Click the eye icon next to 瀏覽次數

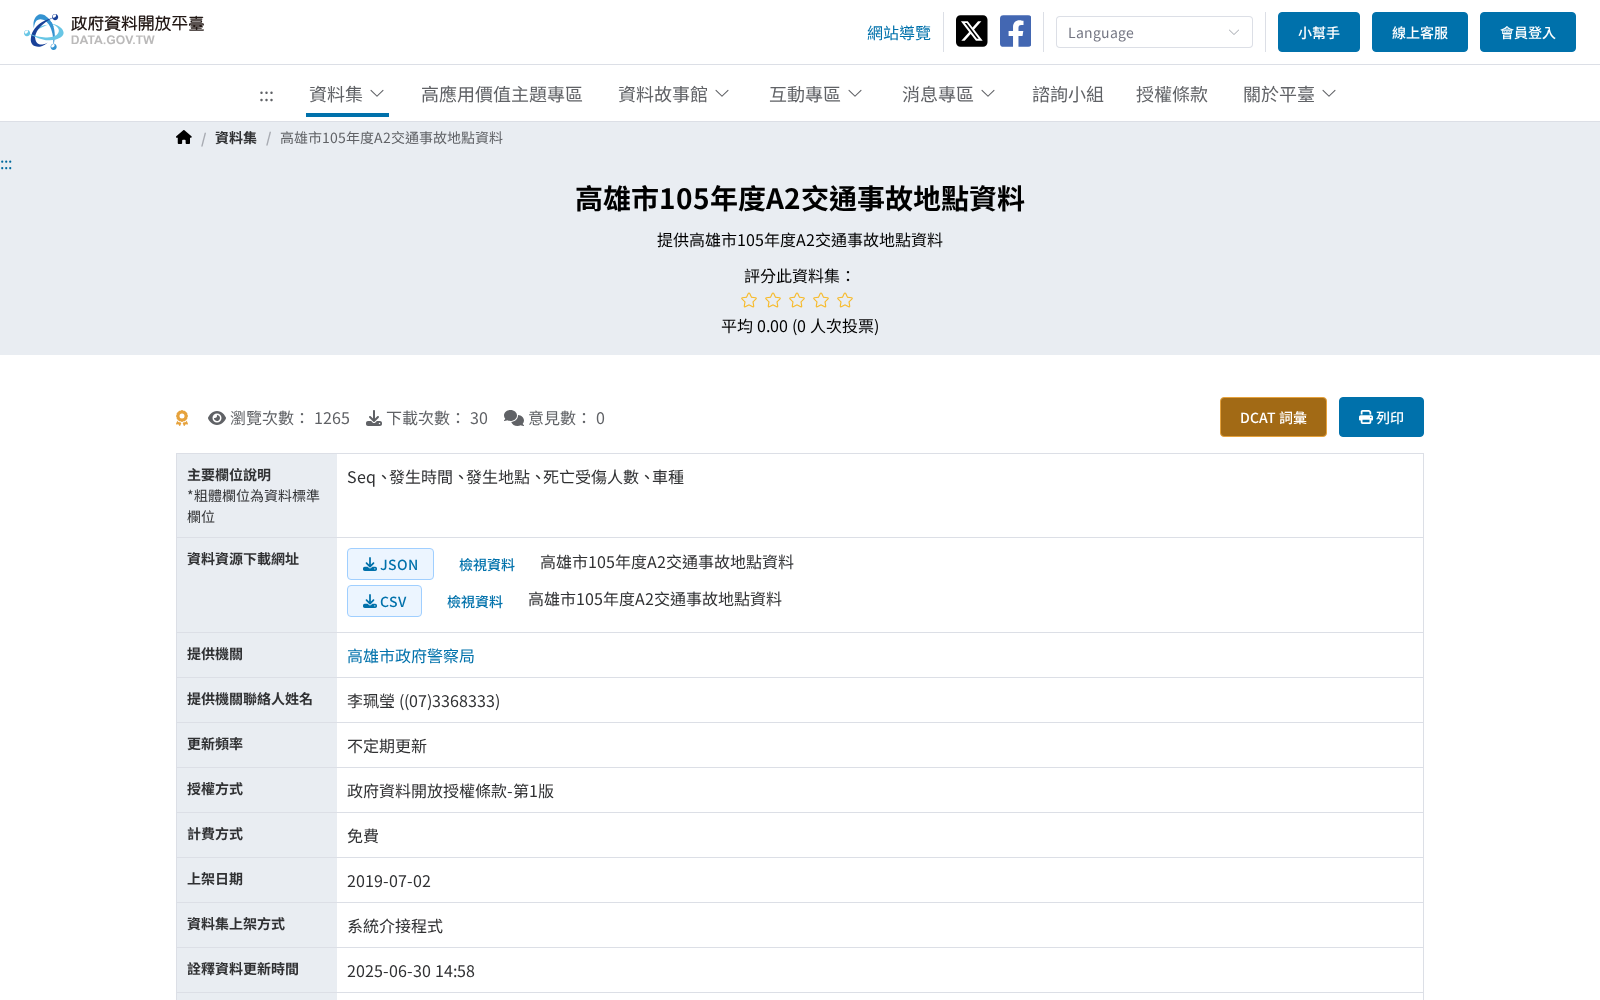216,418
